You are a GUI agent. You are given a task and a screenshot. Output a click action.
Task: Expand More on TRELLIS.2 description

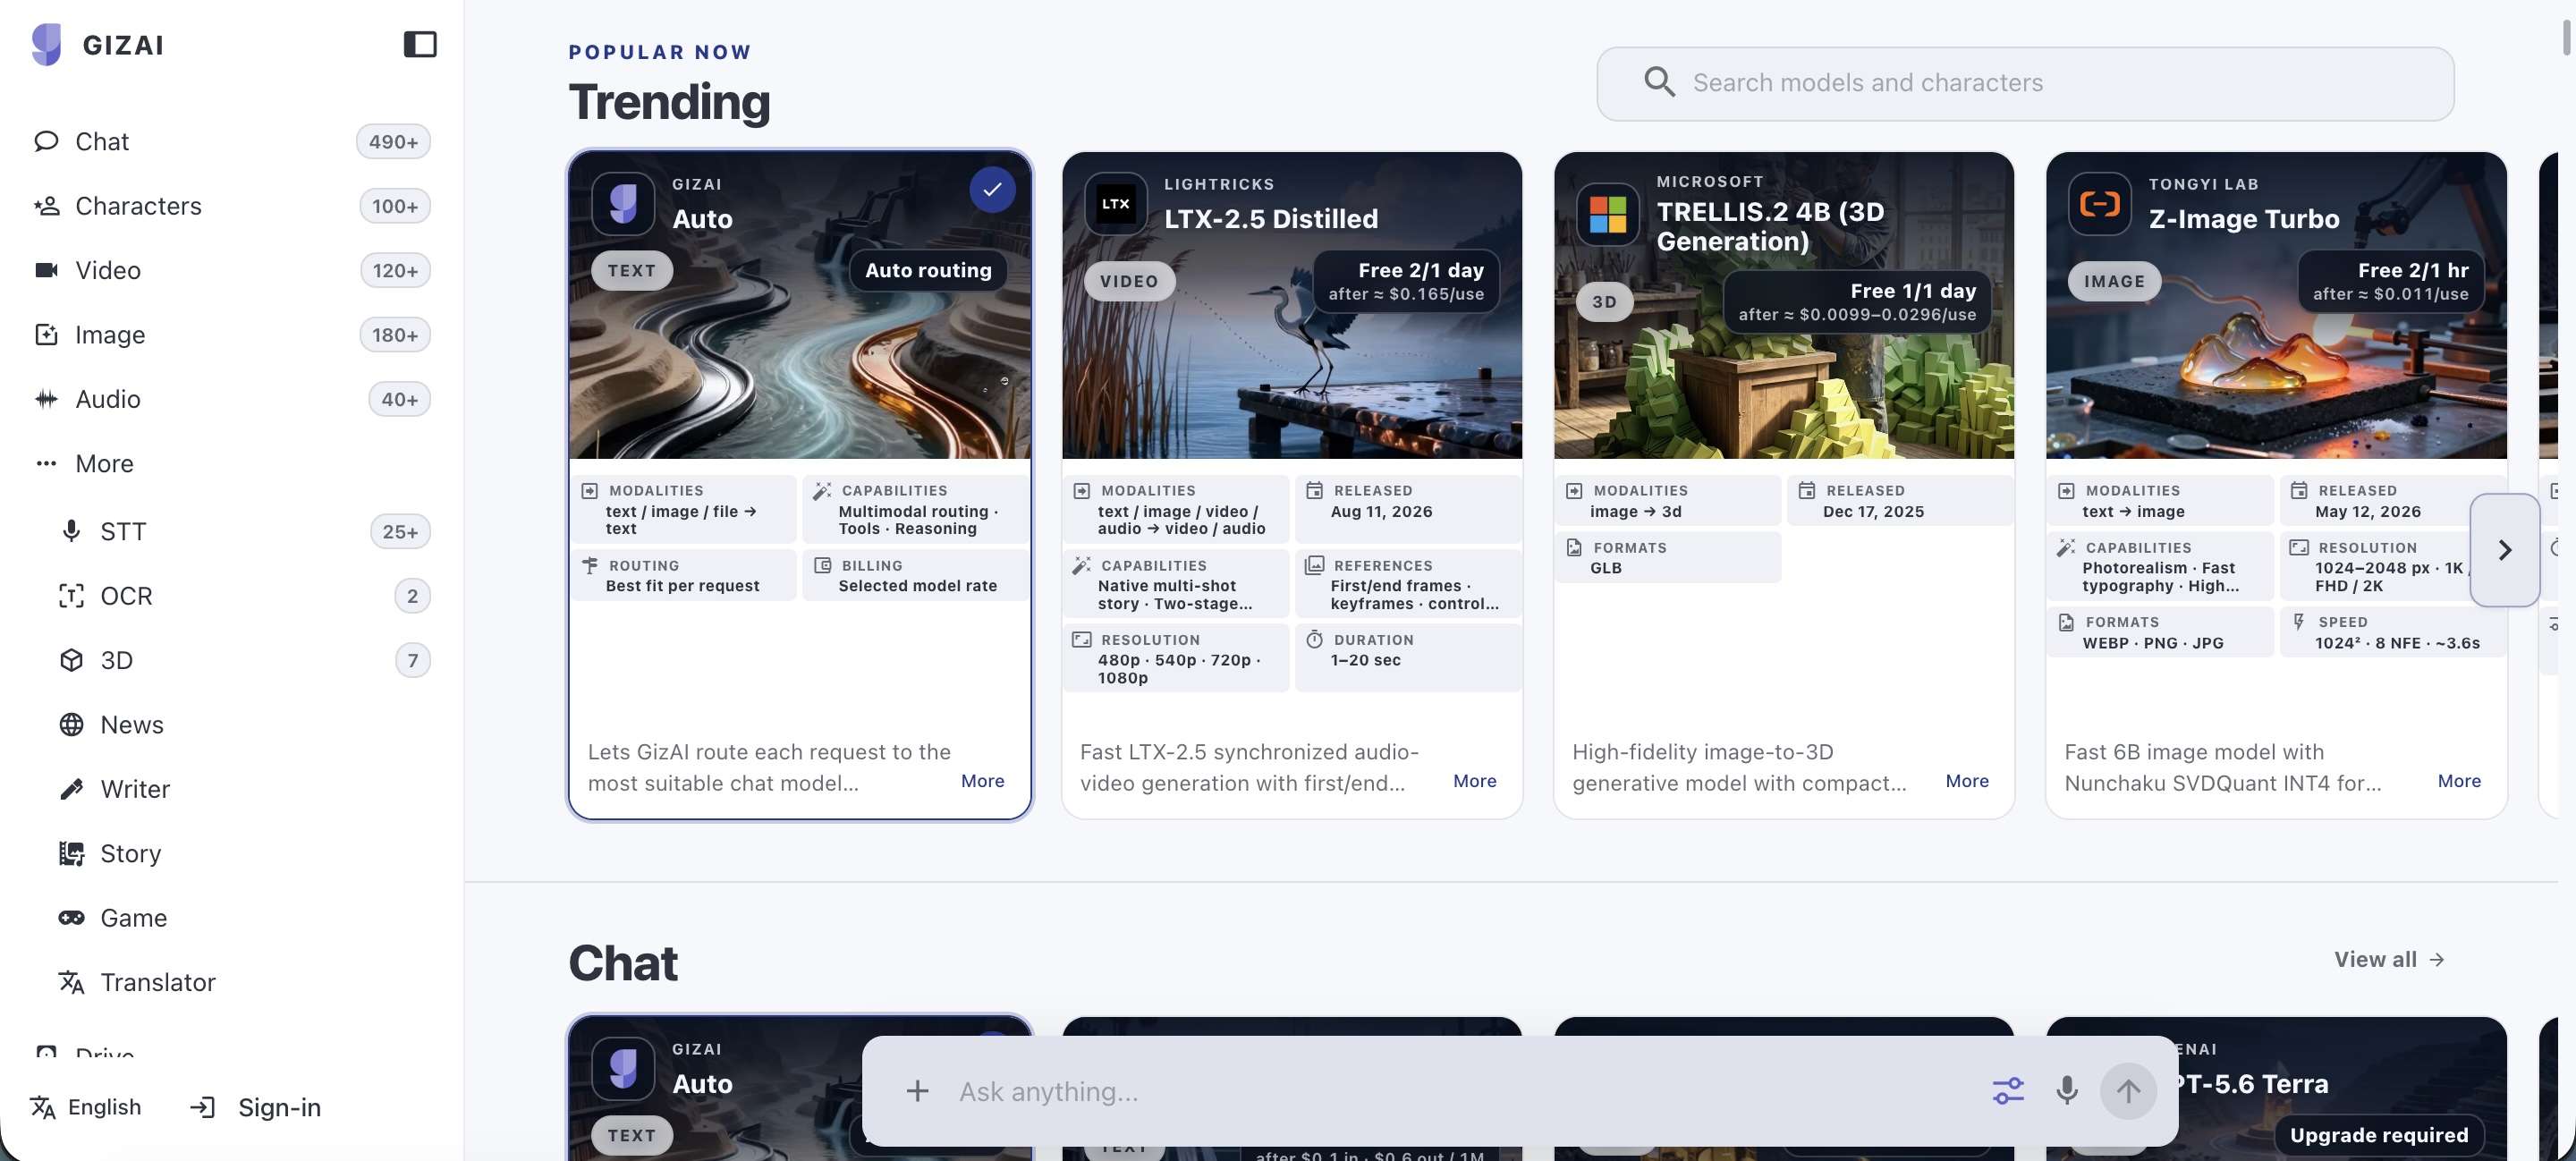1966,781
